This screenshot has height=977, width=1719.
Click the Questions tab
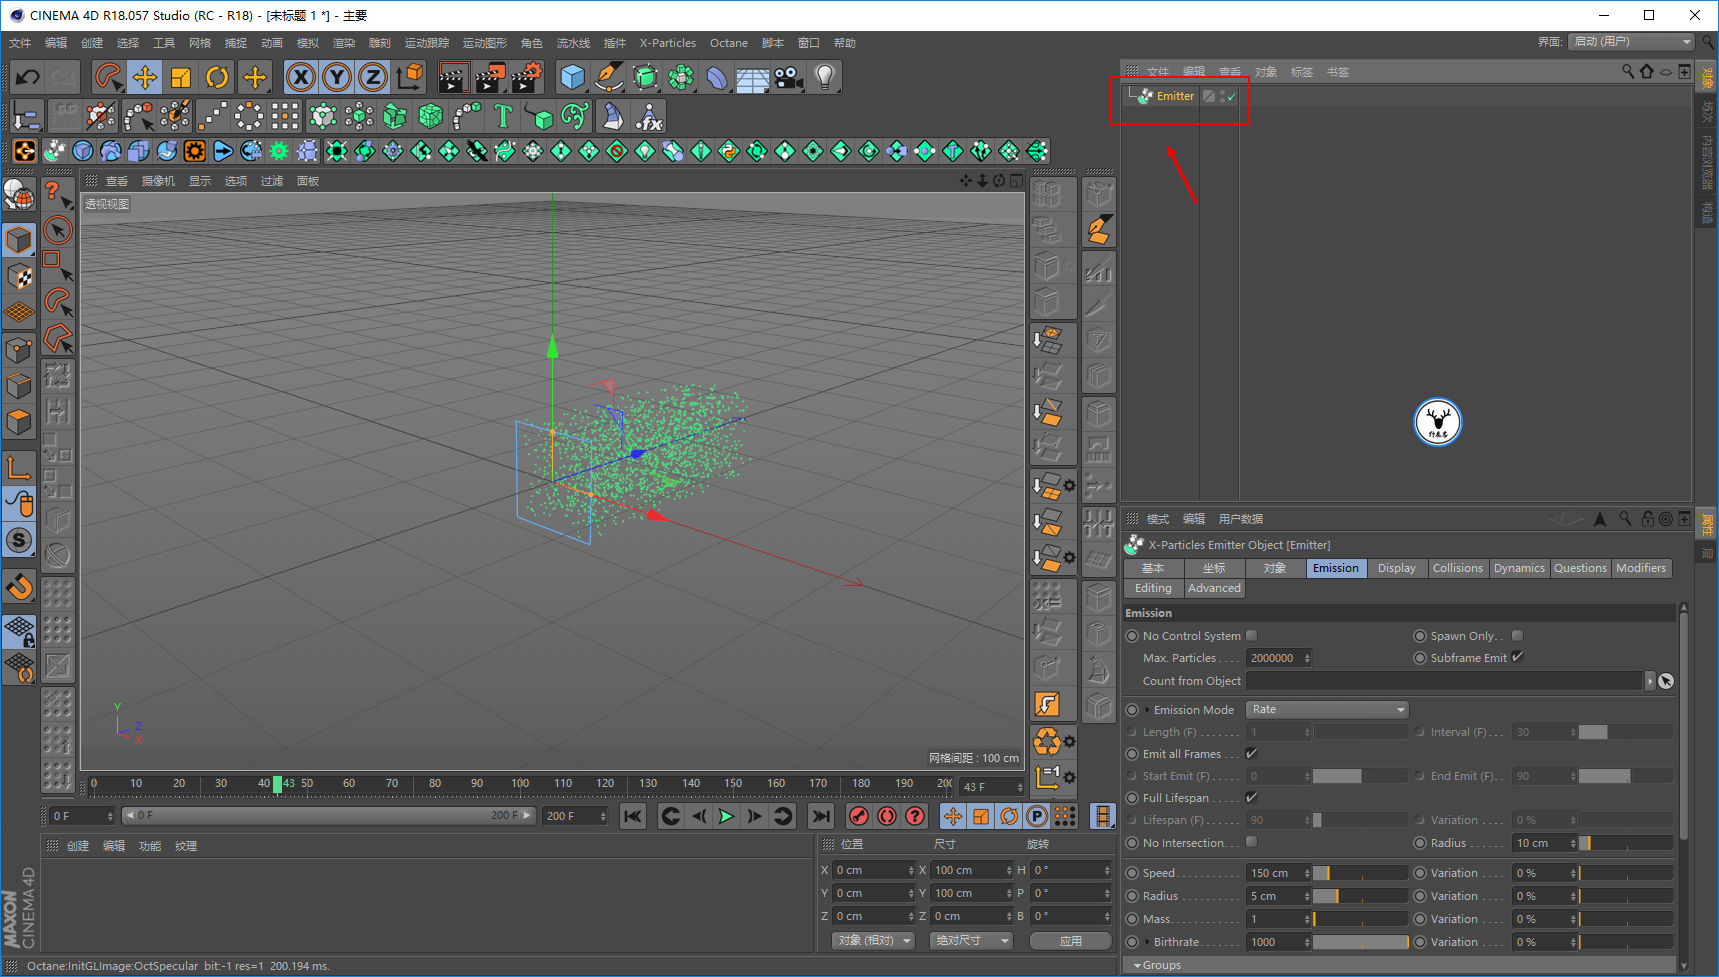(x=1580, y=568)
